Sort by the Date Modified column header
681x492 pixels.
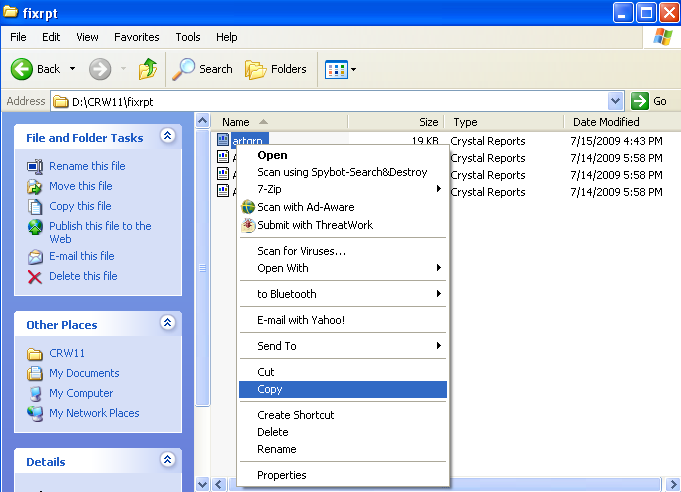[622, 122]
